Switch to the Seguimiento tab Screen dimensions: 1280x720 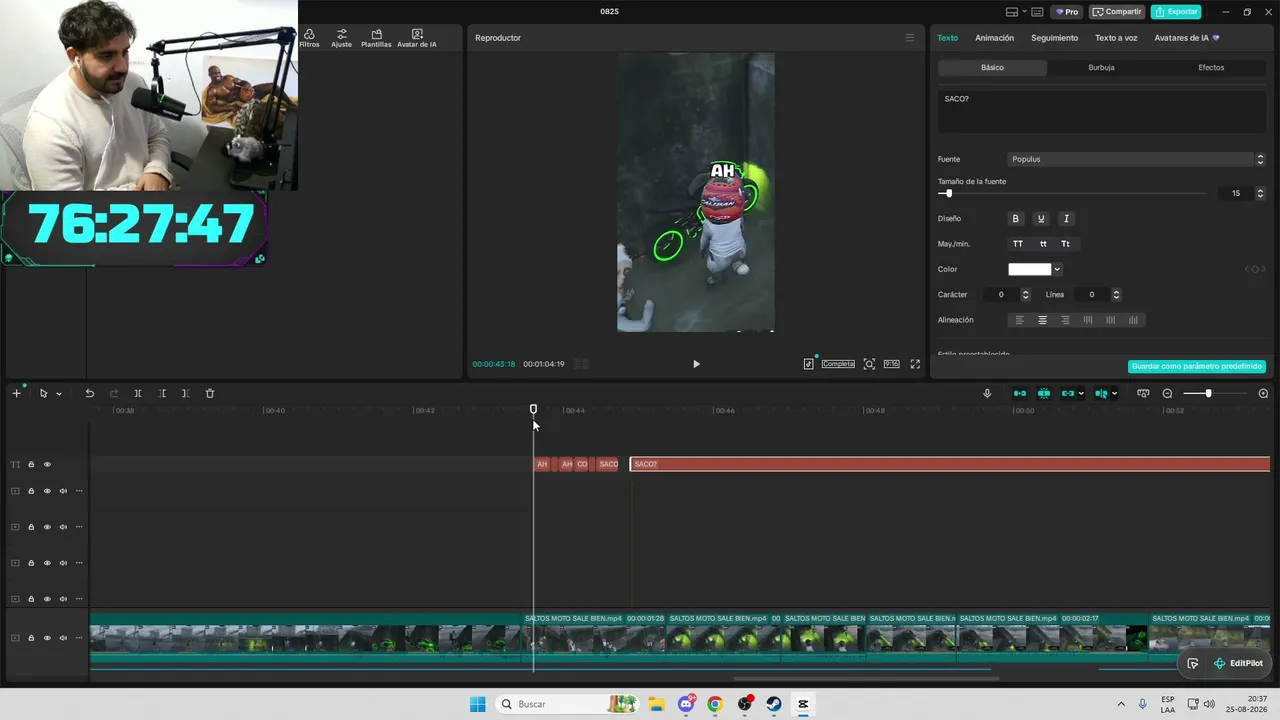[1055, 38]
